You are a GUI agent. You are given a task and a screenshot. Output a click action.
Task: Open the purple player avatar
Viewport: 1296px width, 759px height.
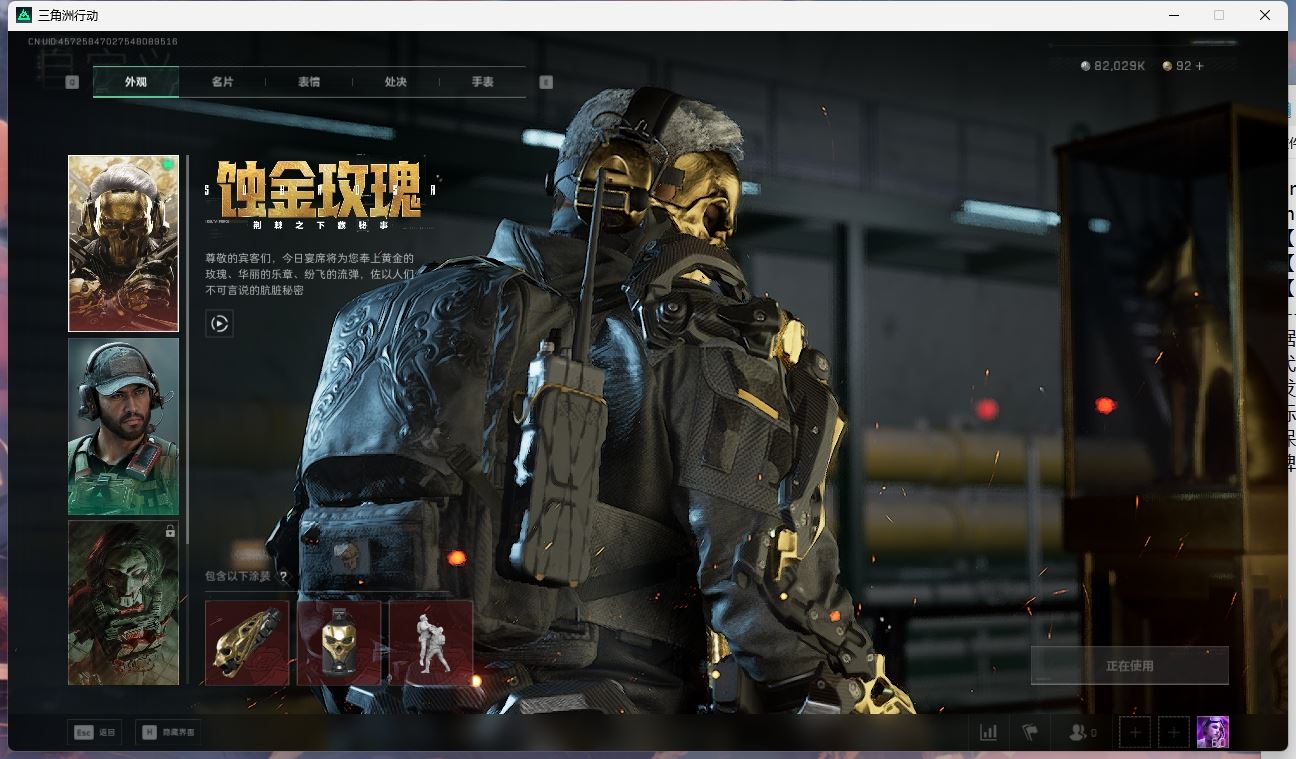coord(1212,732)
